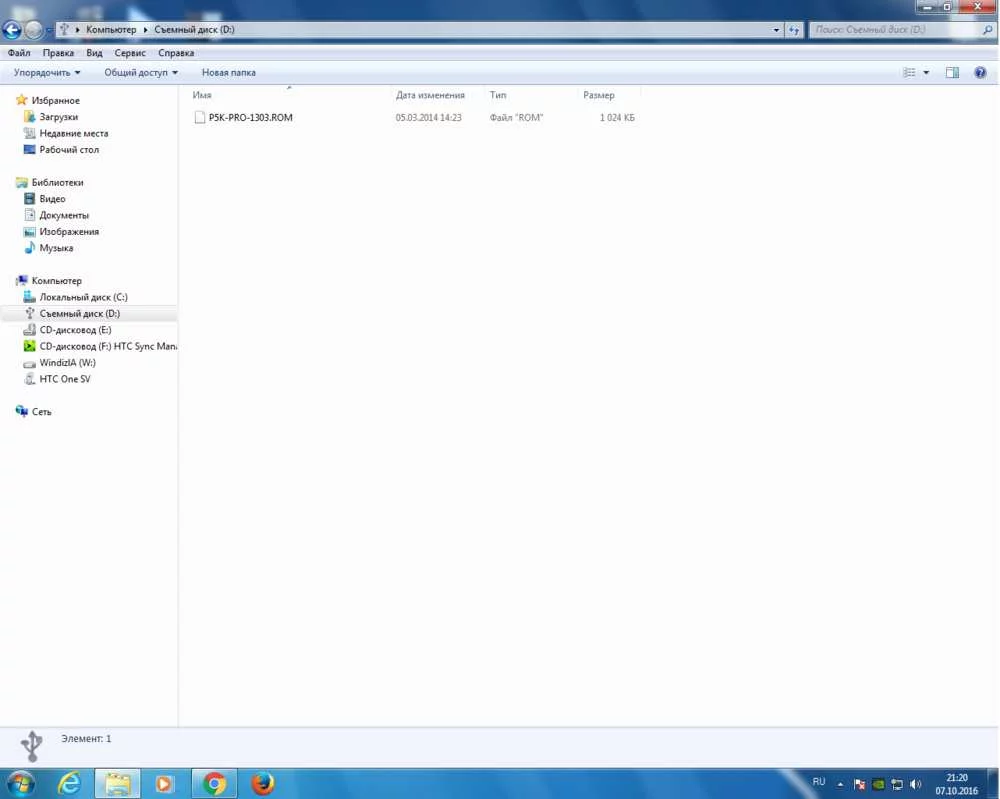
Task: Open Firefox from taskbar
Action: click(262, 784)
